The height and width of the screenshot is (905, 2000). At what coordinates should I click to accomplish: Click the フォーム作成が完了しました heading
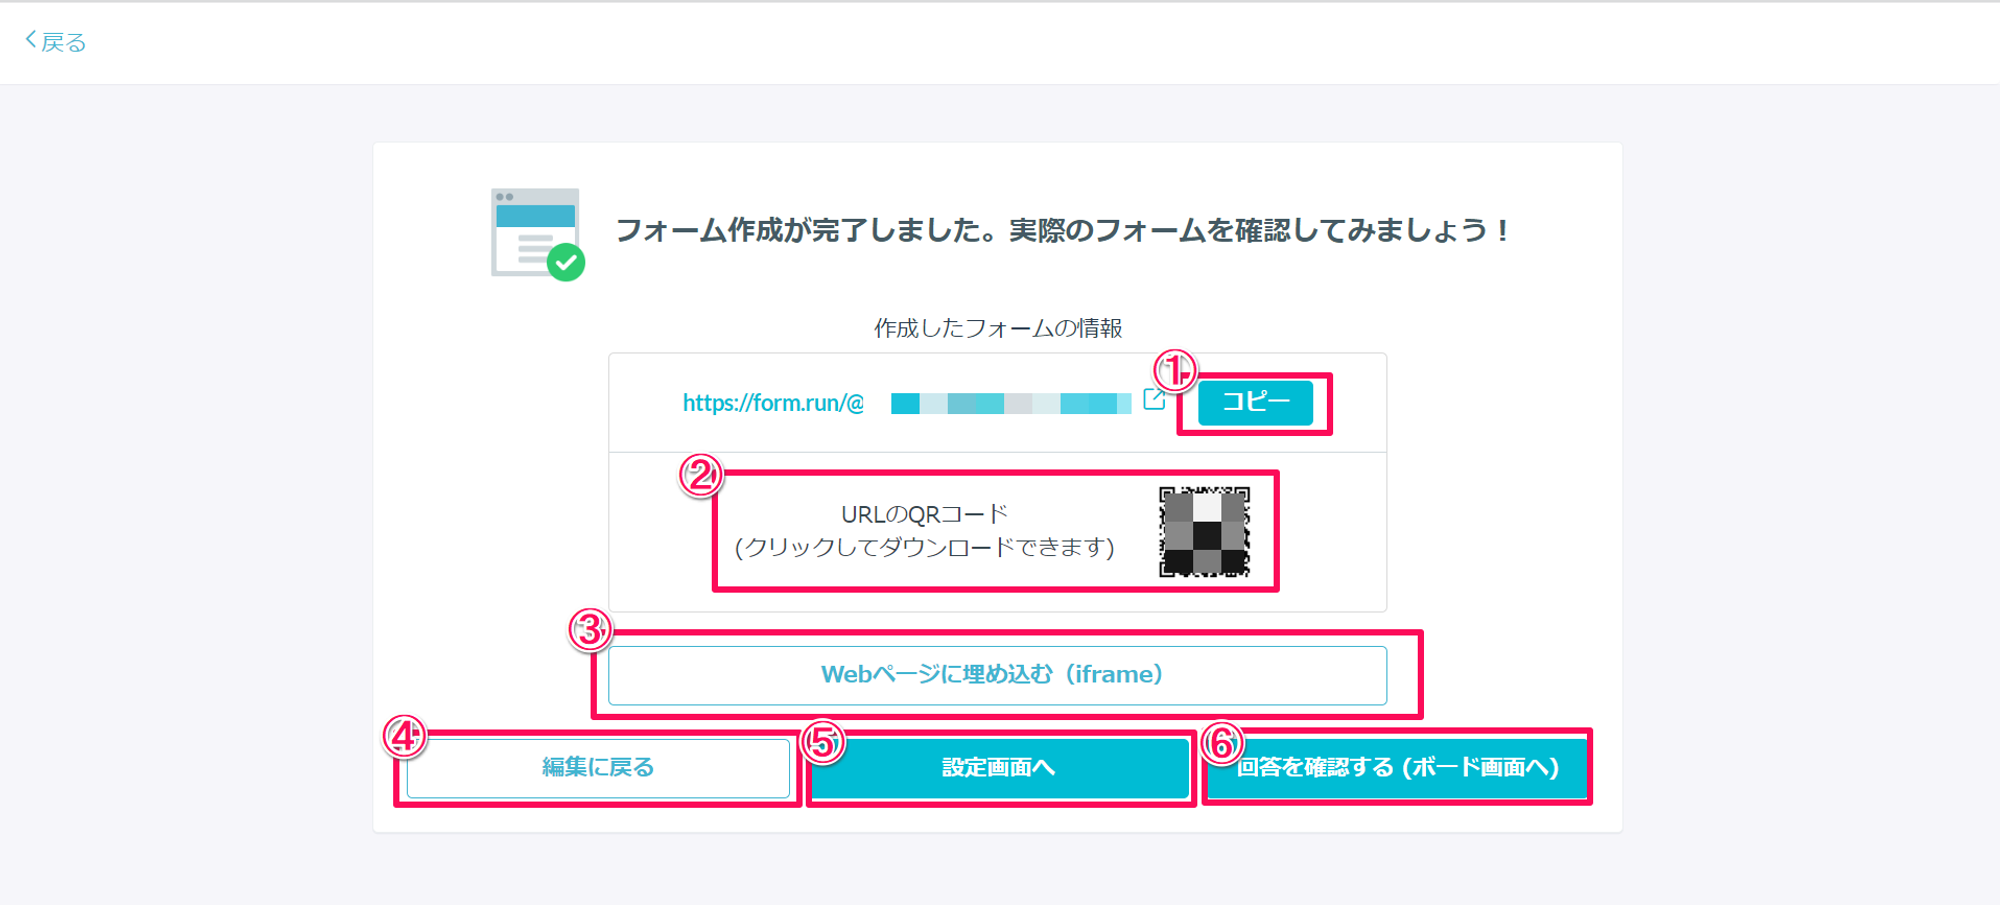(x=1062, y=231)
